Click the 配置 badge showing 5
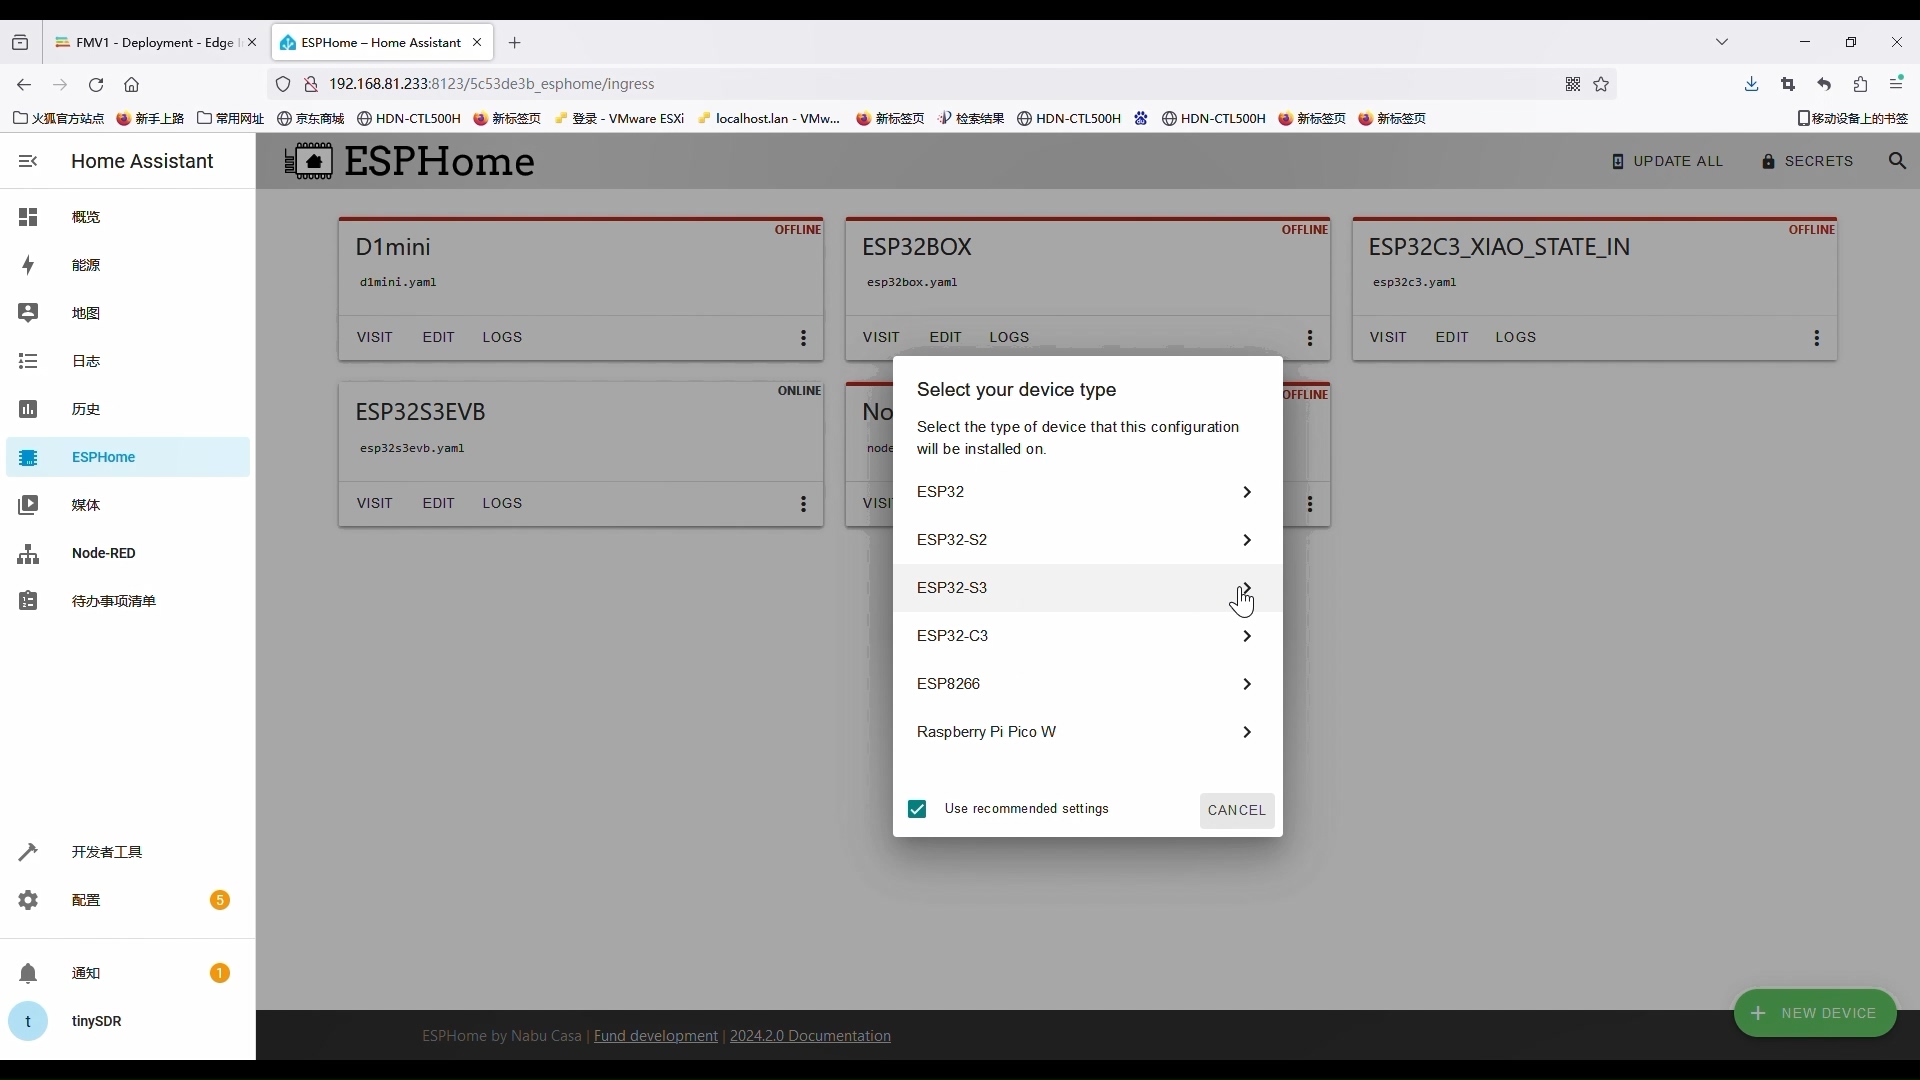The width and height of the screenshot is (1920, 1080). 220,900
